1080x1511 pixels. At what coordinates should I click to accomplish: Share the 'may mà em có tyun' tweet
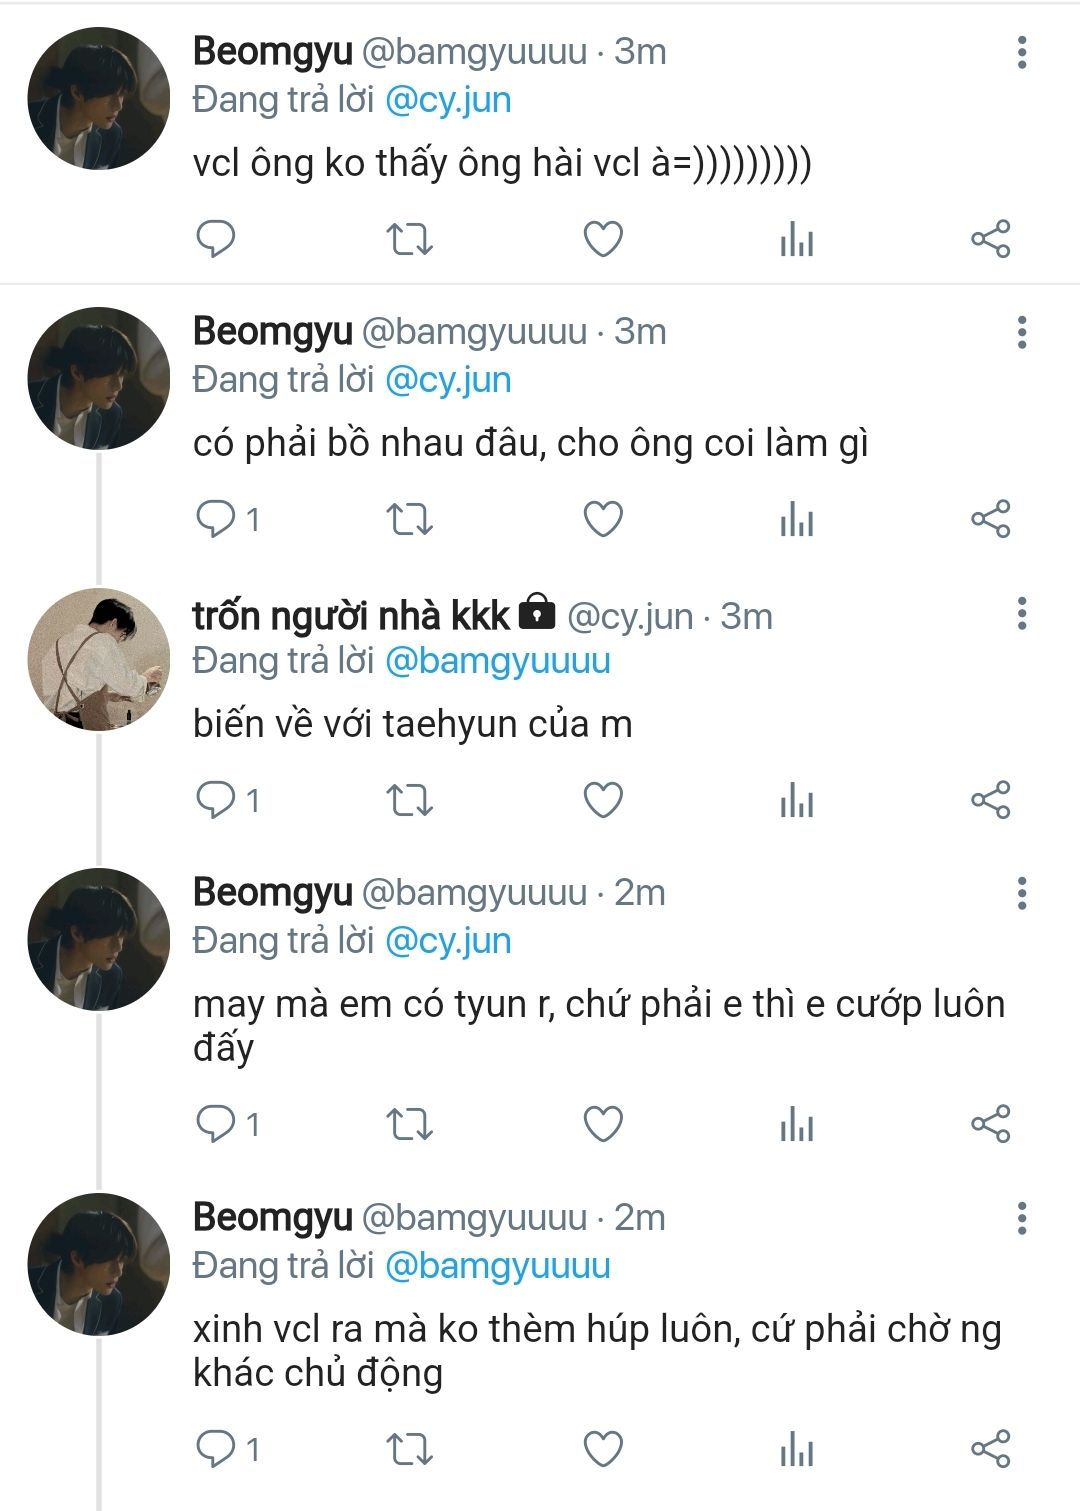(x=990, y=1124)
